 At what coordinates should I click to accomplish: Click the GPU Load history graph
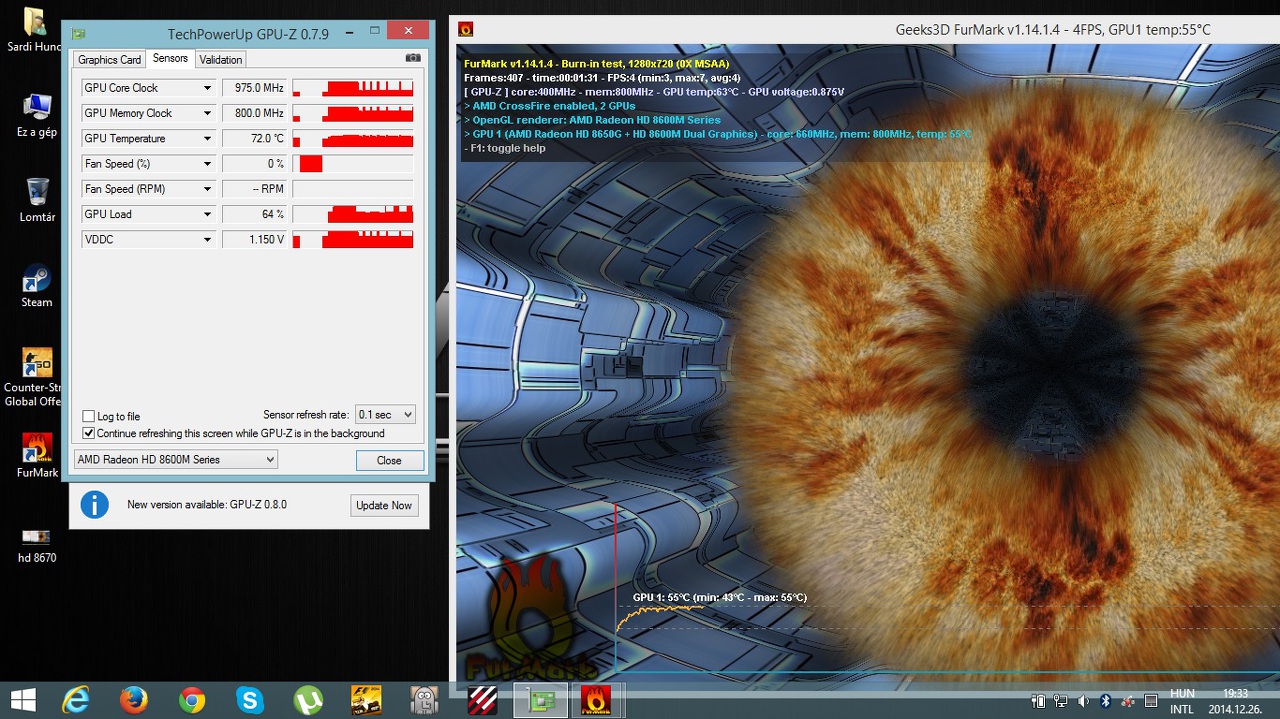pos(353,214)
